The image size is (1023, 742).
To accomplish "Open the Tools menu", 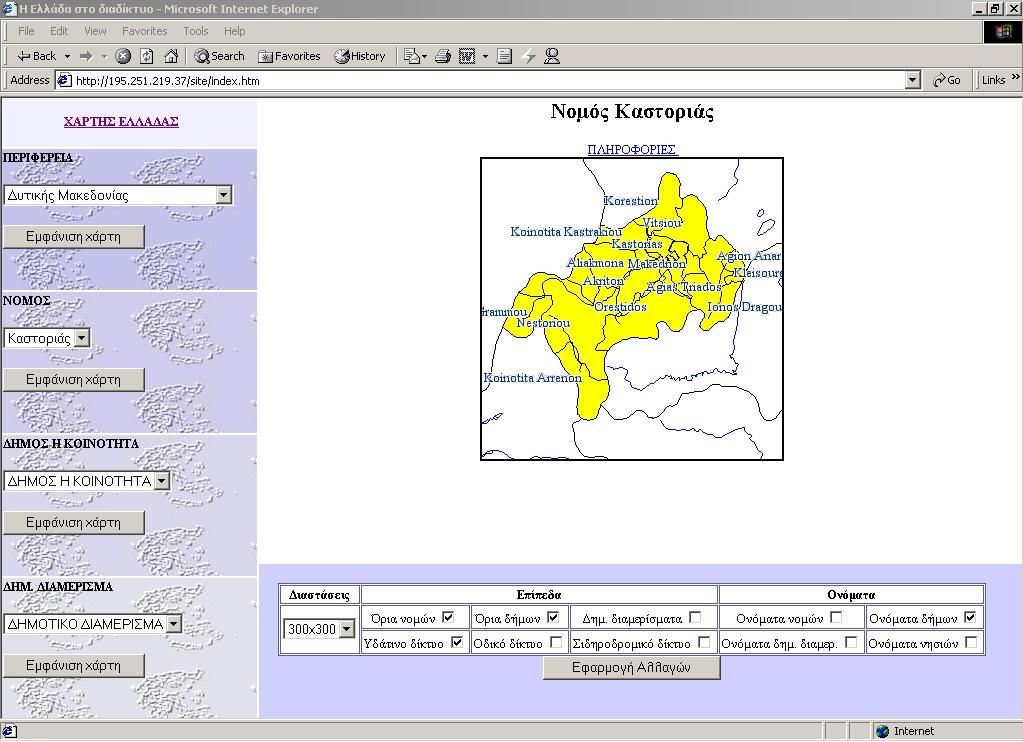I will [x=196, y=31].
